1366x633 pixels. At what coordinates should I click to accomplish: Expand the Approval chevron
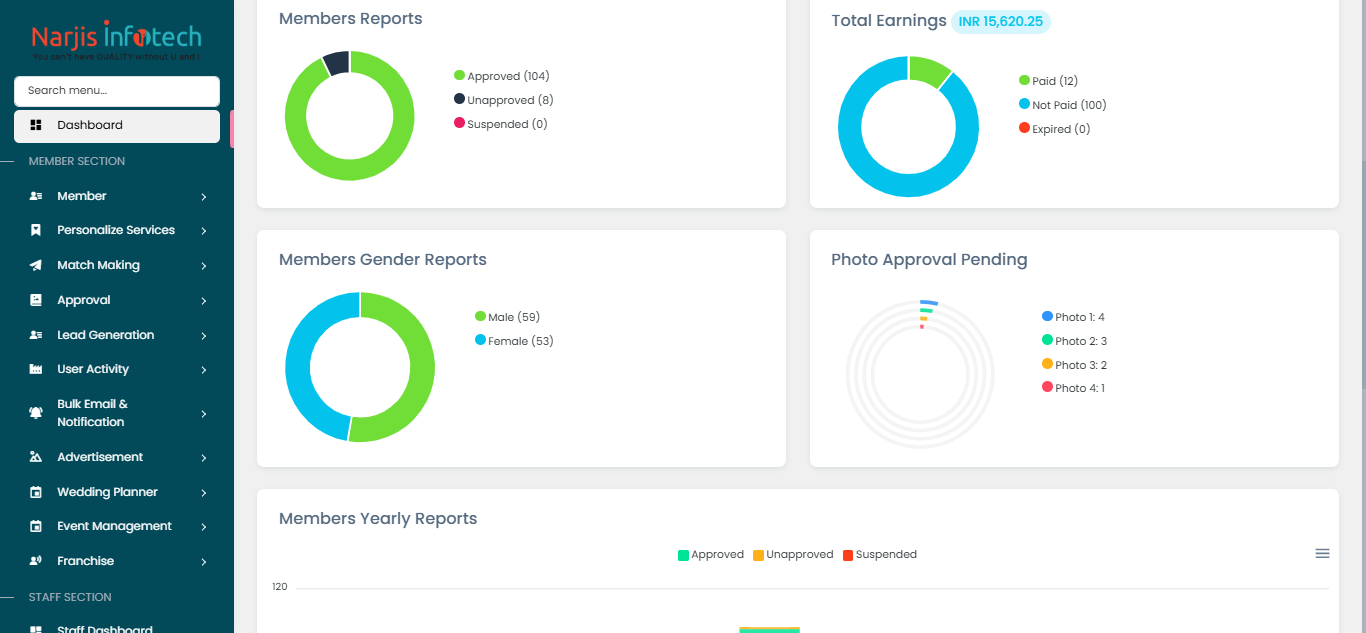coord(204,301)
